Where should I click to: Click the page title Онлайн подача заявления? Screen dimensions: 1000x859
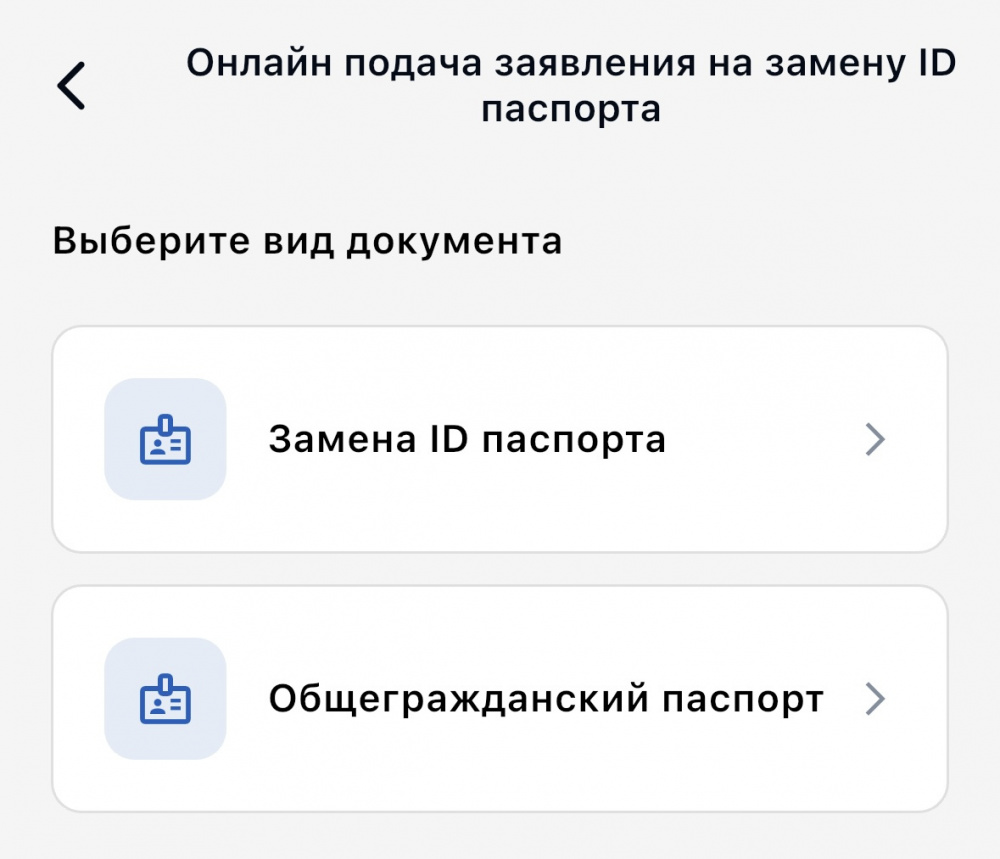[571, 64]
